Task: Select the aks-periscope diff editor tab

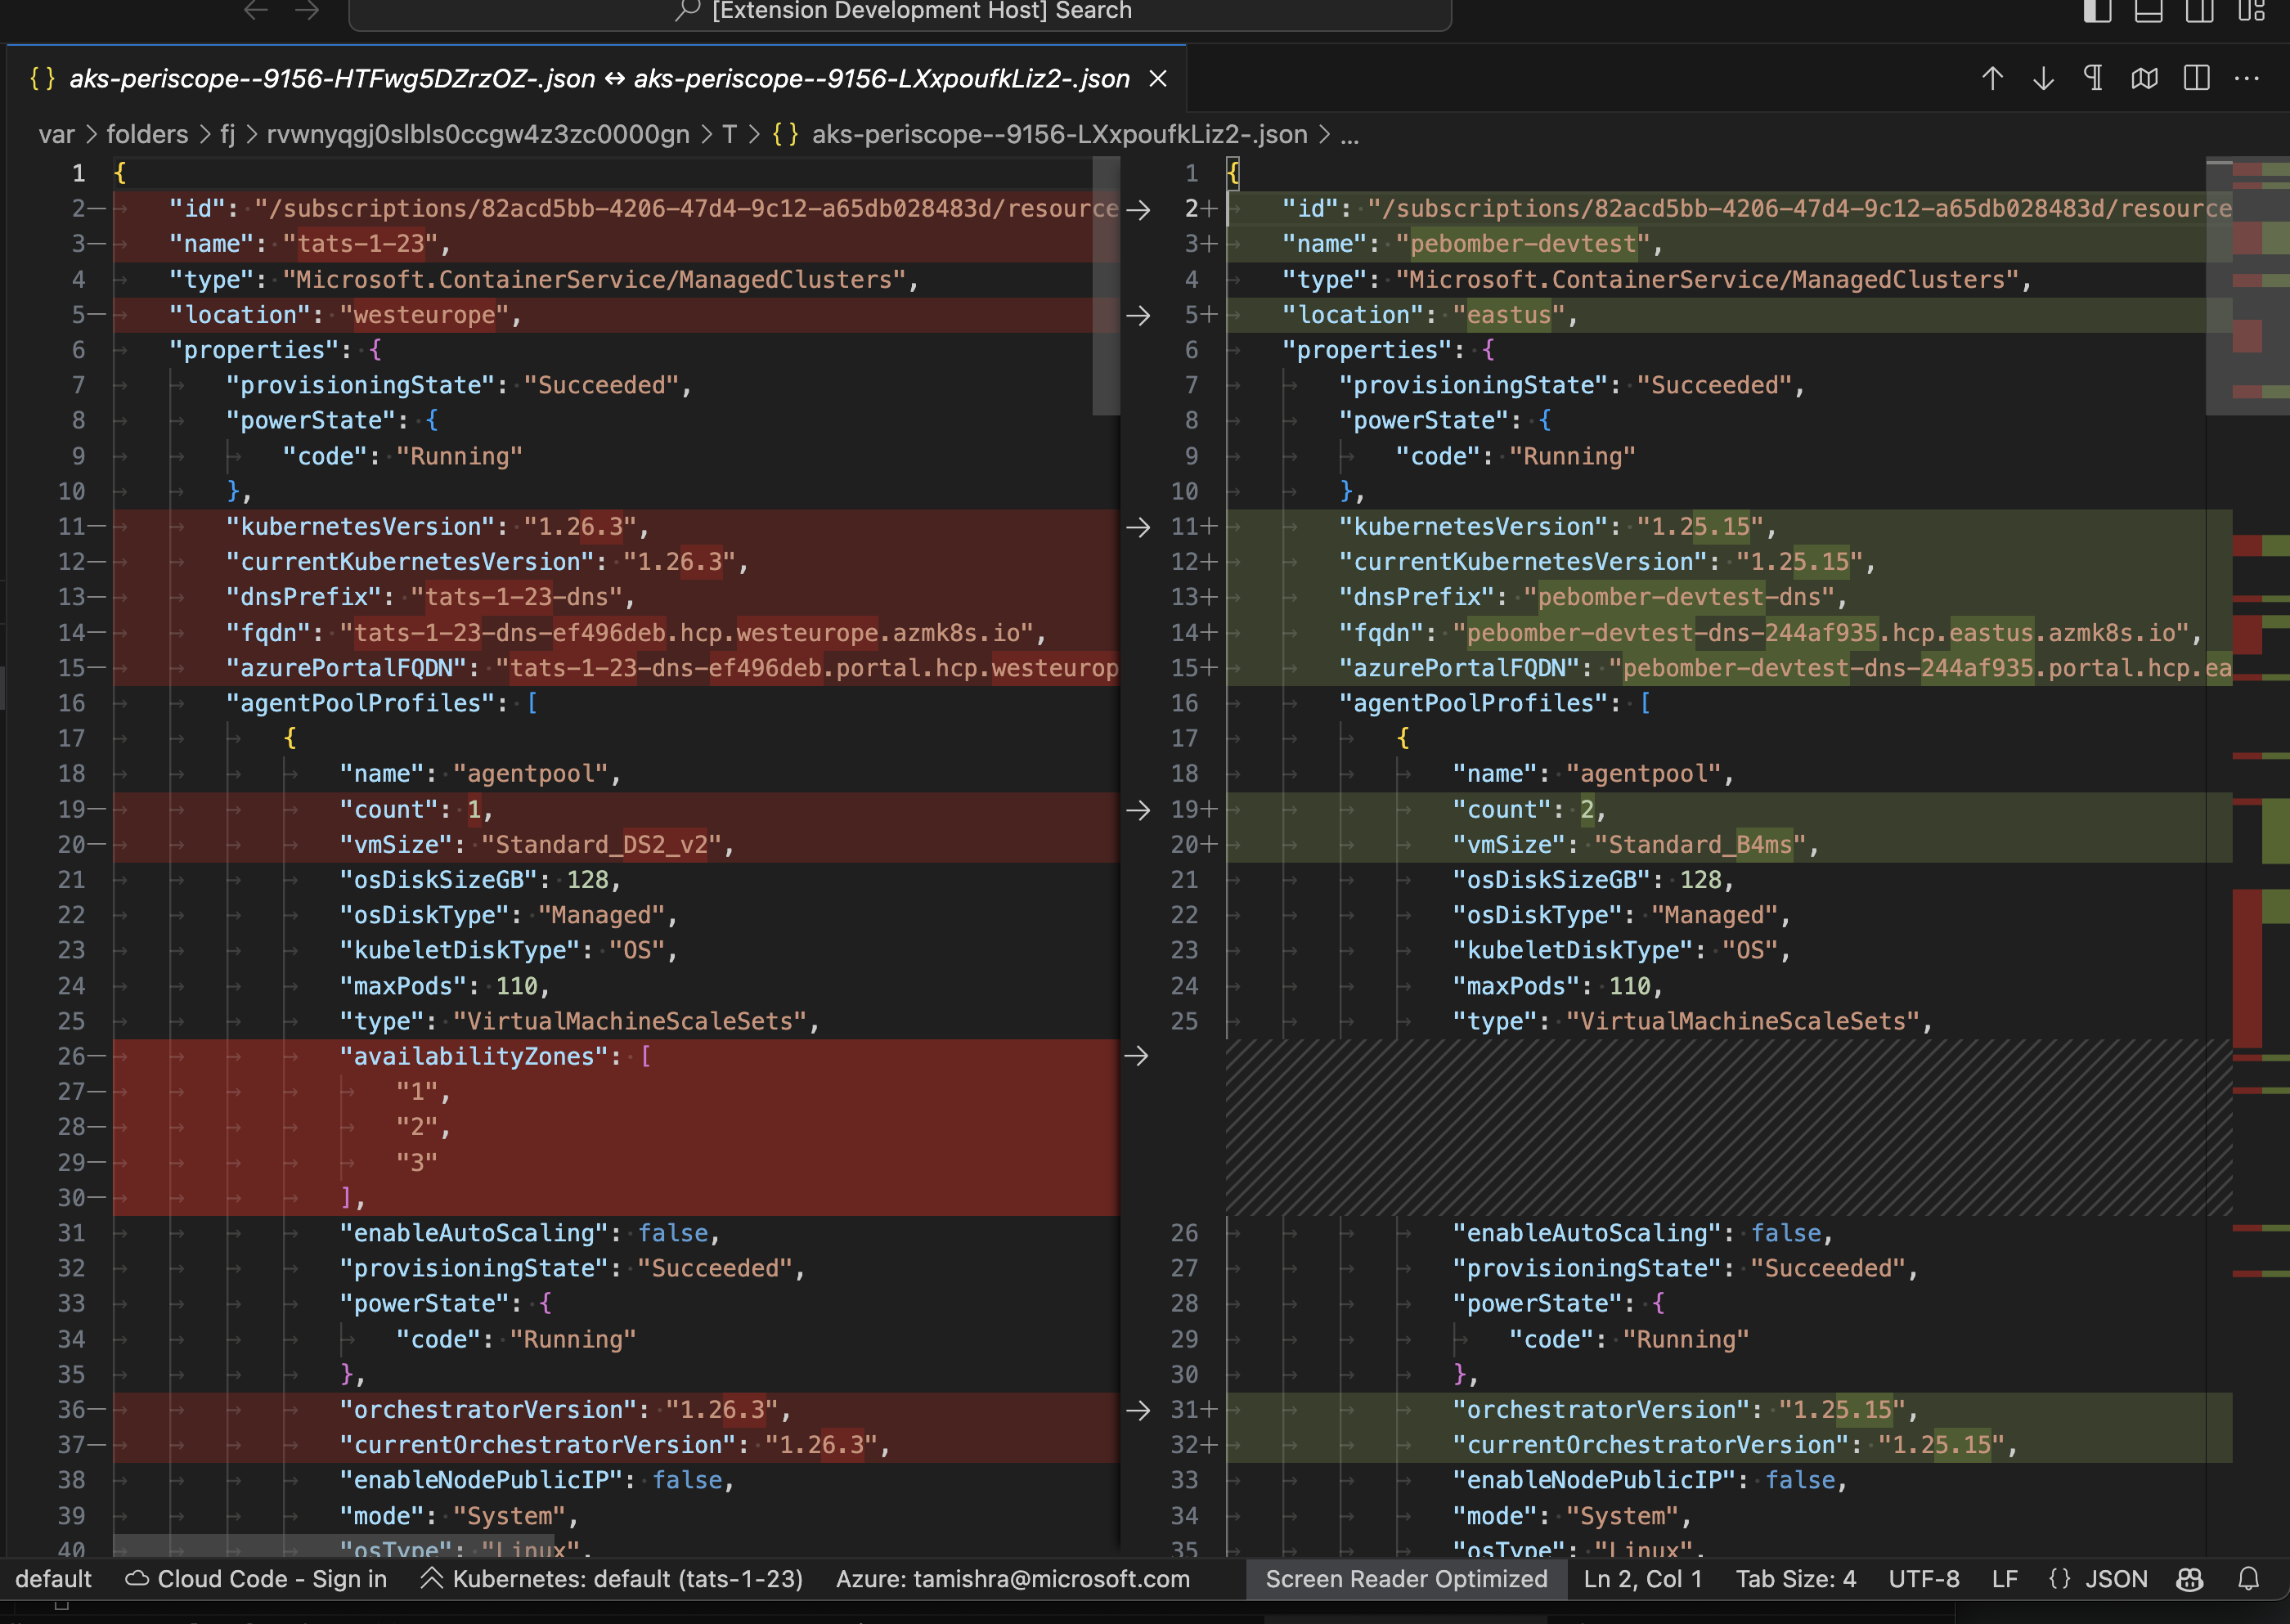Action: [x=597, y=78]
